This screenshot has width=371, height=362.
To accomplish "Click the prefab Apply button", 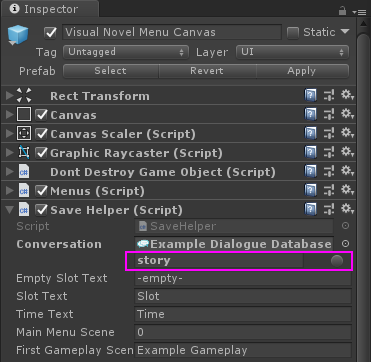I will pyautogui.click(x=302, y=71).
